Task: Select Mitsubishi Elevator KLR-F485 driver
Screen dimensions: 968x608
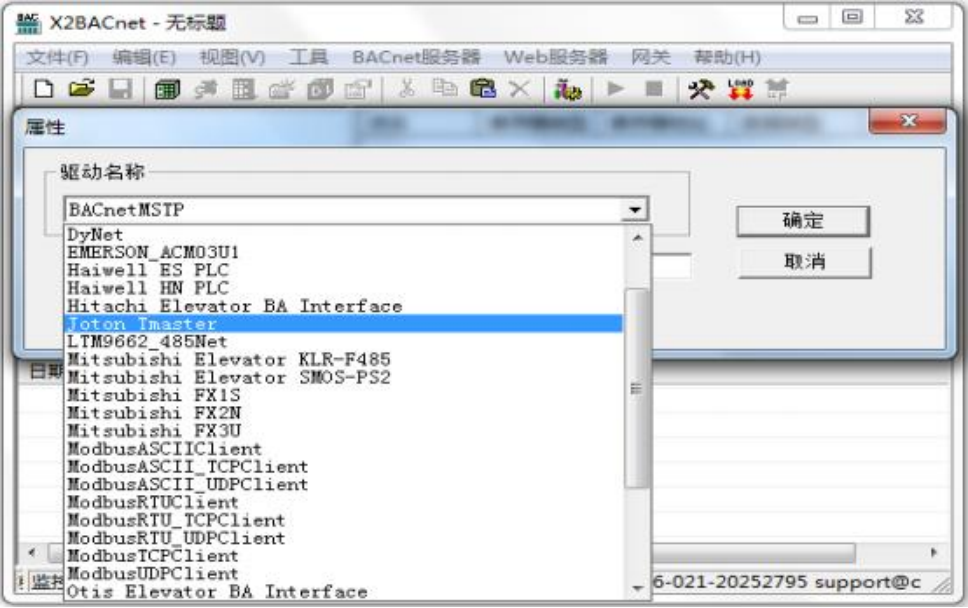Action: click(x=343, y=360)
